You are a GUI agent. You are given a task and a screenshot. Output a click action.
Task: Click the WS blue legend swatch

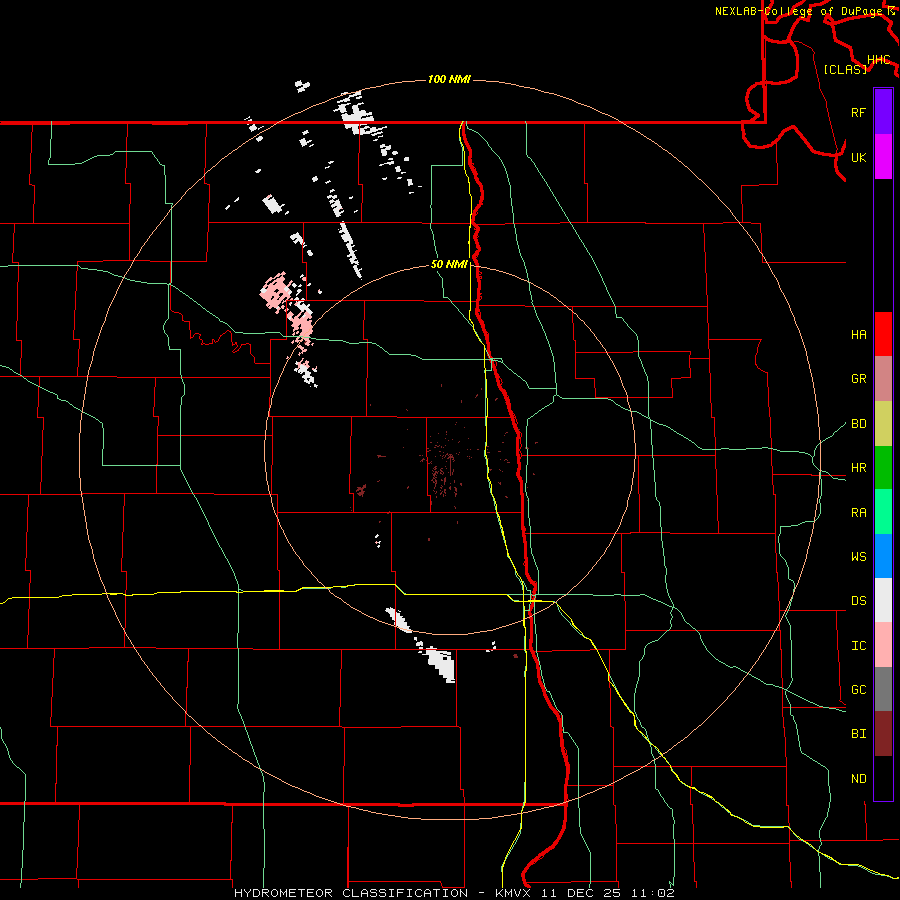[x=883, y=556]
